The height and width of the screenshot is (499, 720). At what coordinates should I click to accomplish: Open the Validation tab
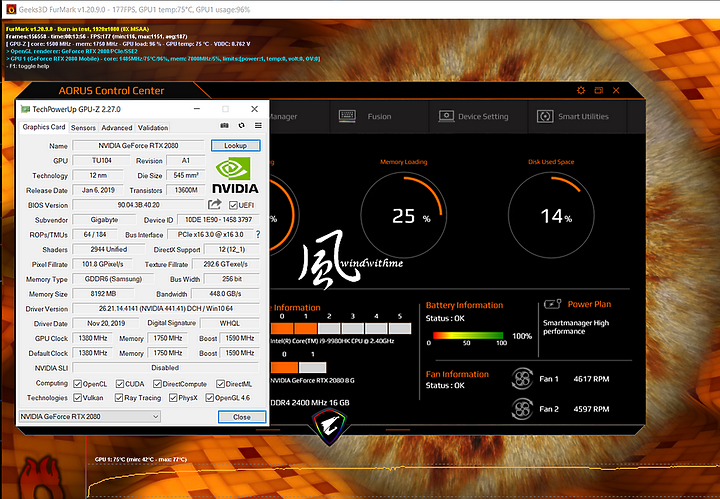pyautogui.click(x=153, y=128)
